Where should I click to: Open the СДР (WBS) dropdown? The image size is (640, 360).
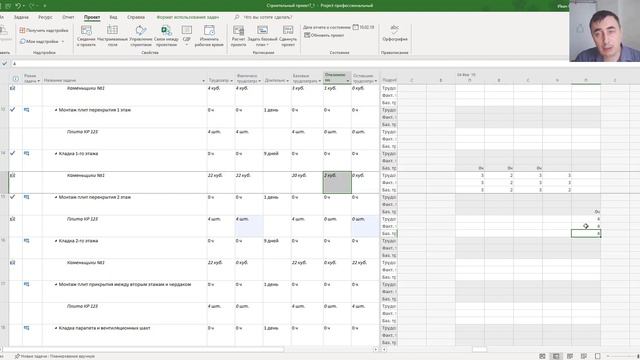pyautogui.click(x=187, y=36)
